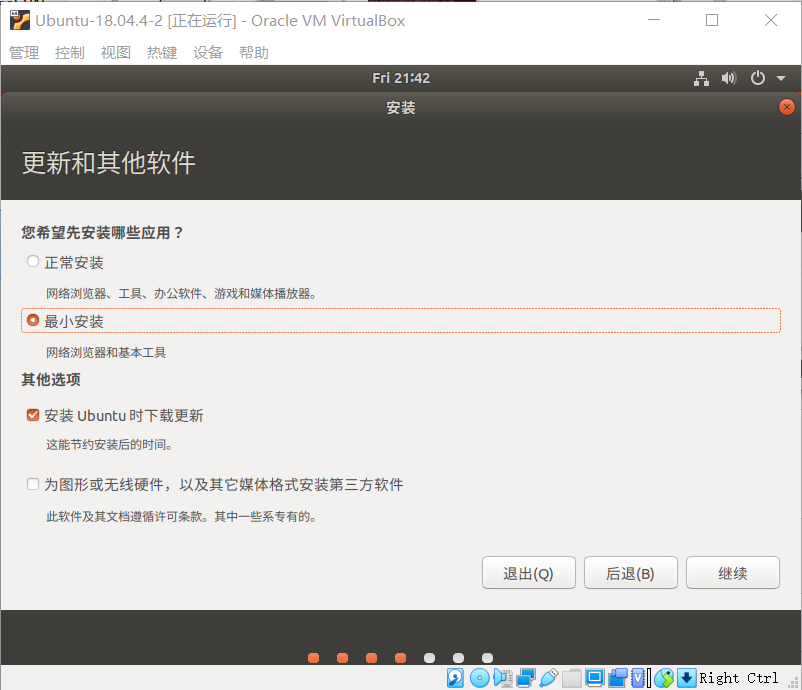The image size is (802, 690).
Task: Click the power icon in Ubuntu top bar
Action: (758, 78)
